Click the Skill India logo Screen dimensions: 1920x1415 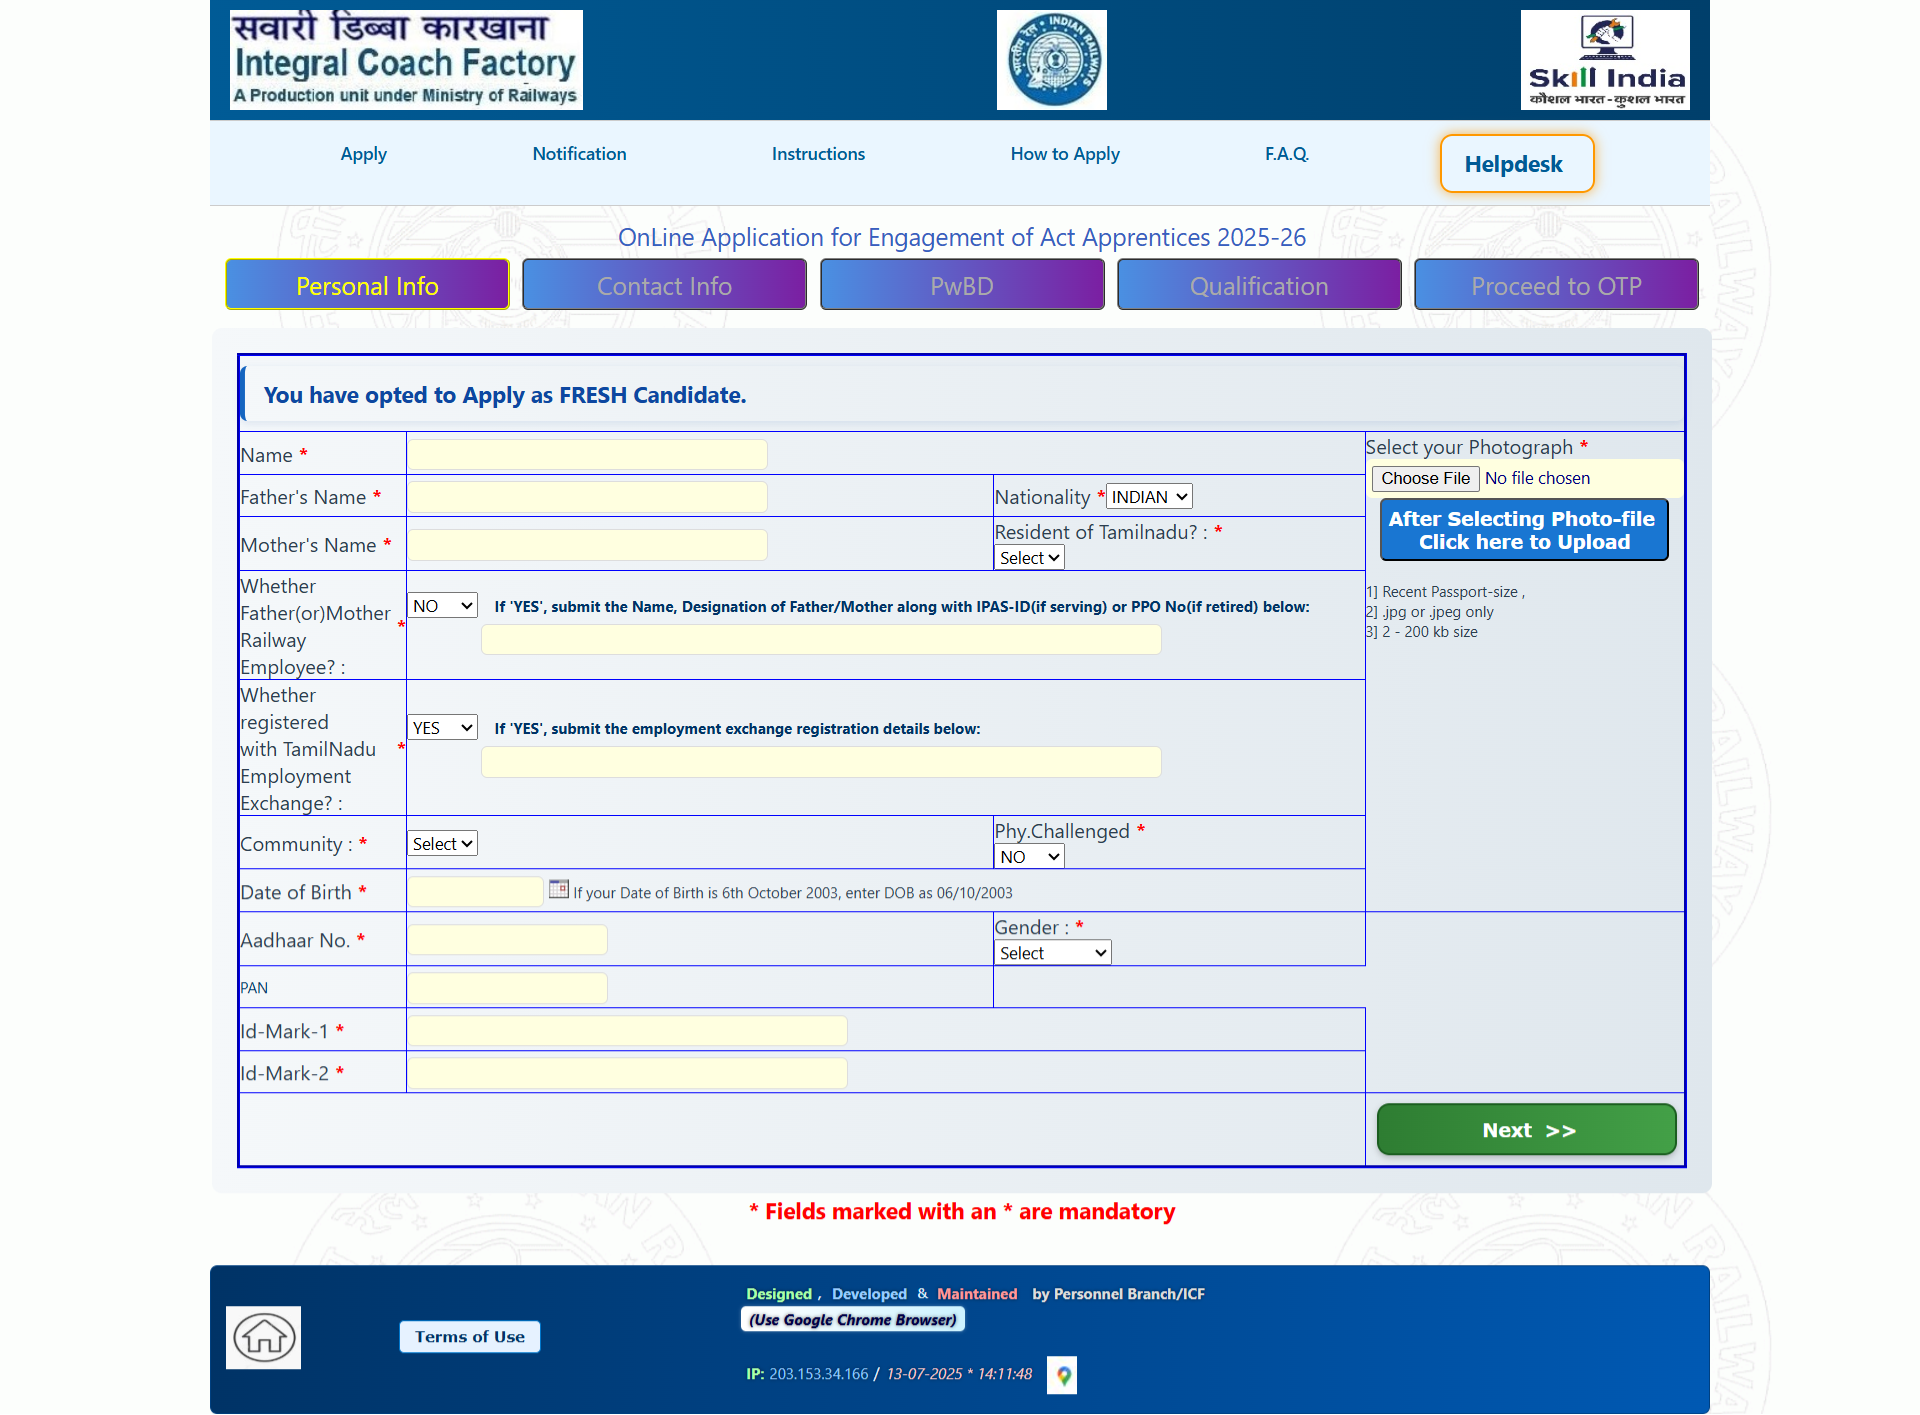[x=1605, y=60]
